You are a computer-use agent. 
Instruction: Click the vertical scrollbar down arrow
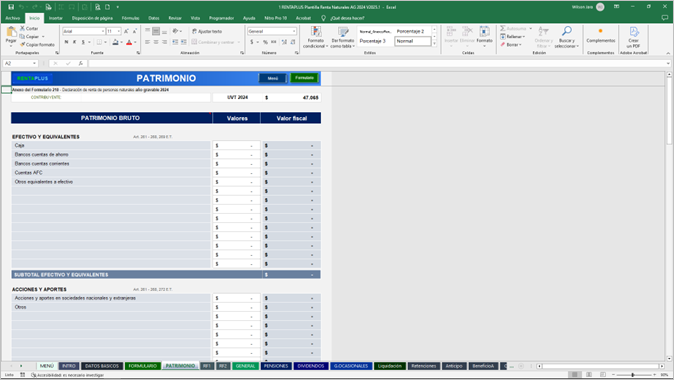[669, 358]
